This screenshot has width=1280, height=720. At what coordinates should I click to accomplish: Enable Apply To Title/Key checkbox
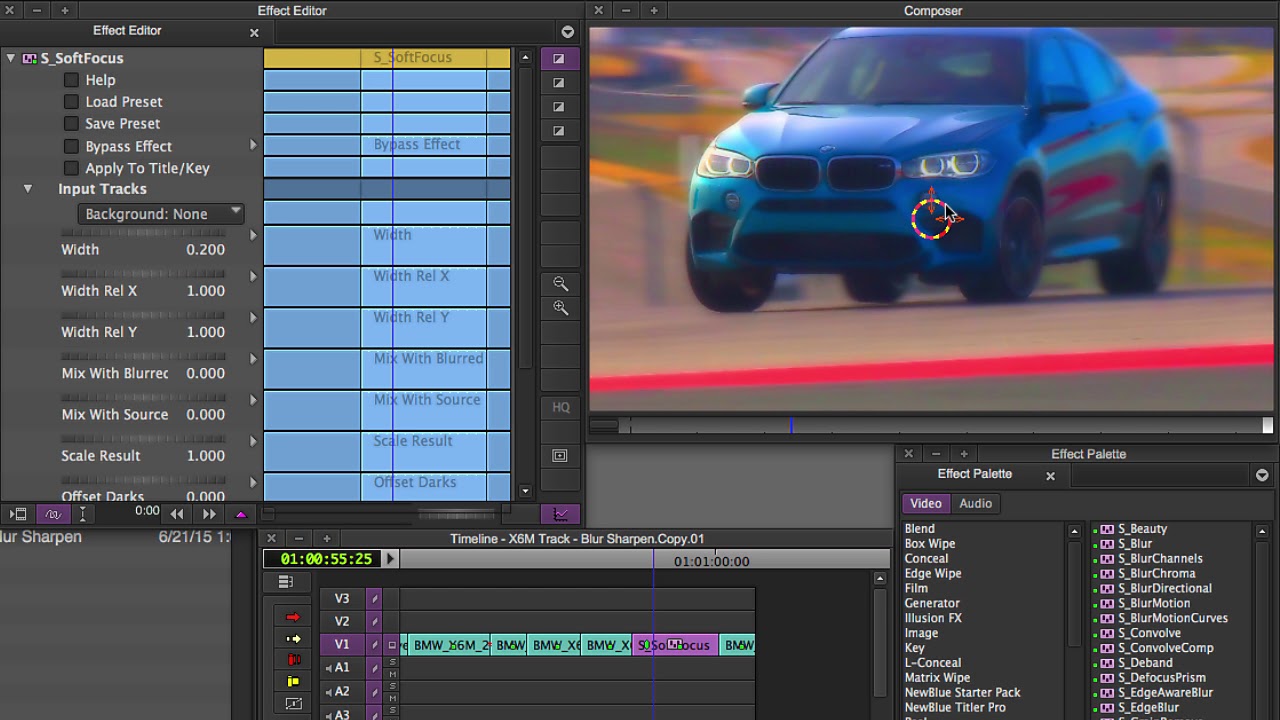[71, 168]
